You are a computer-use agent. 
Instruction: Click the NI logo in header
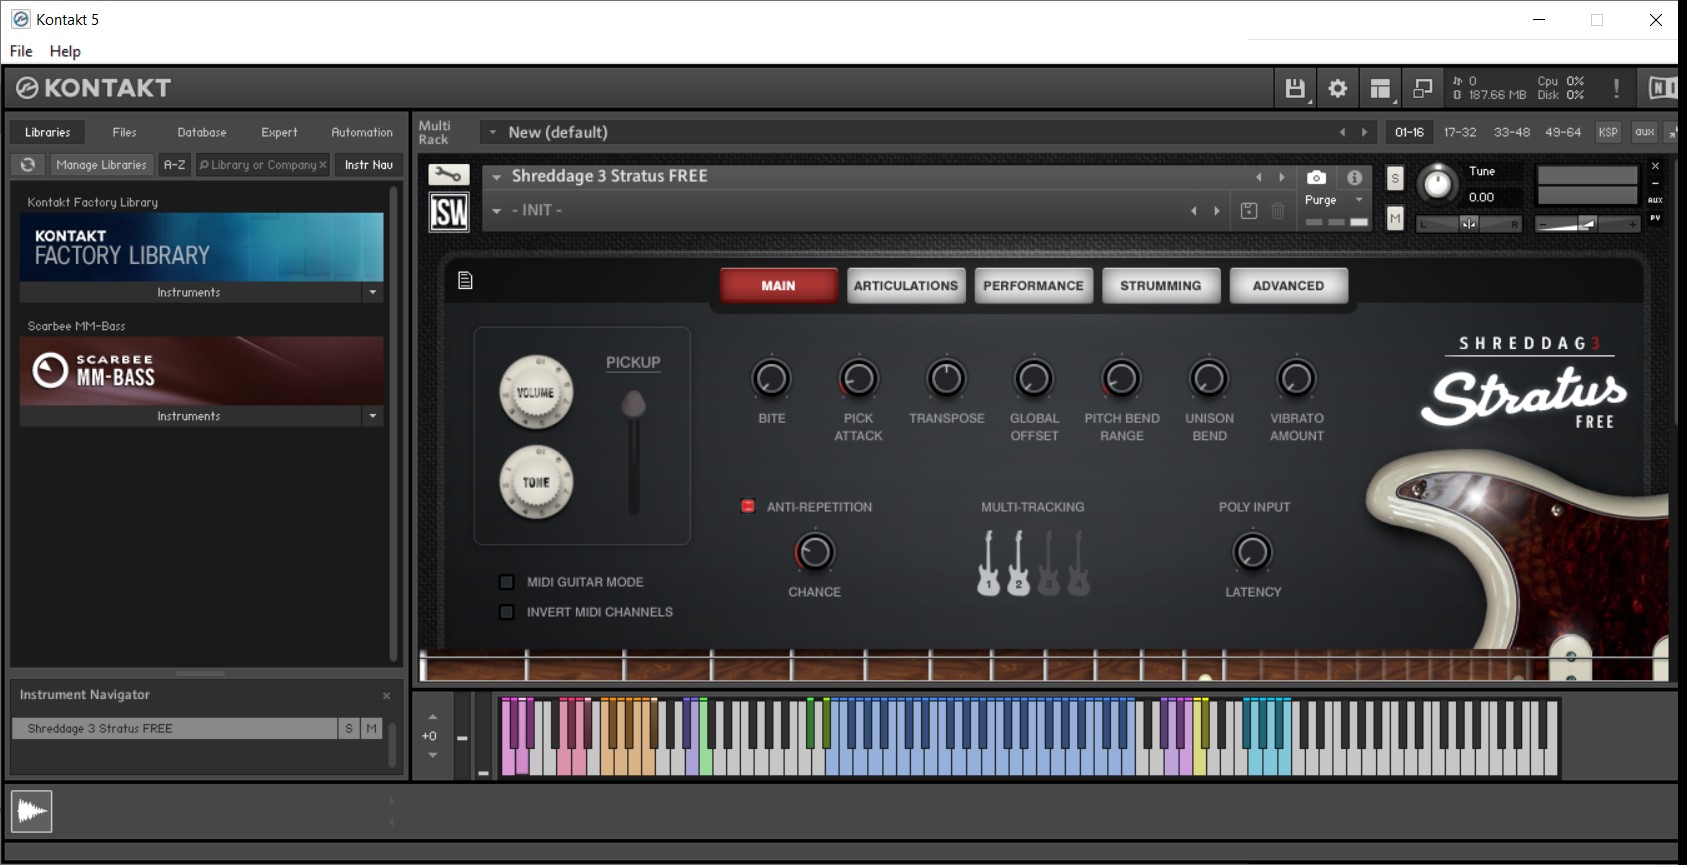[x=1662, y=88]
